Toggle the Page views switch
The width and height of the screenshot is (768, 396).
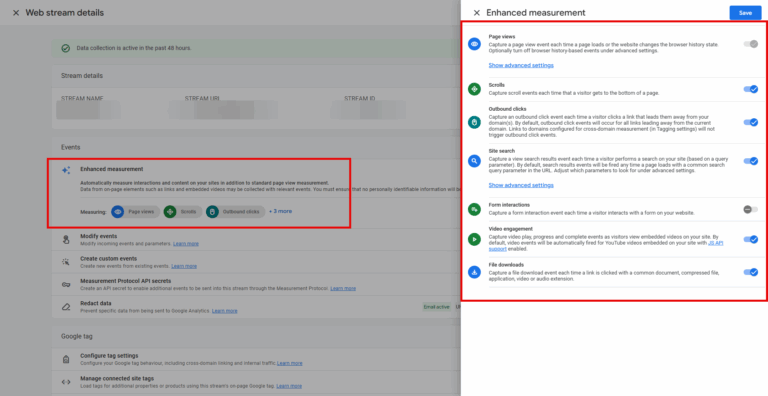pos(750,44)
